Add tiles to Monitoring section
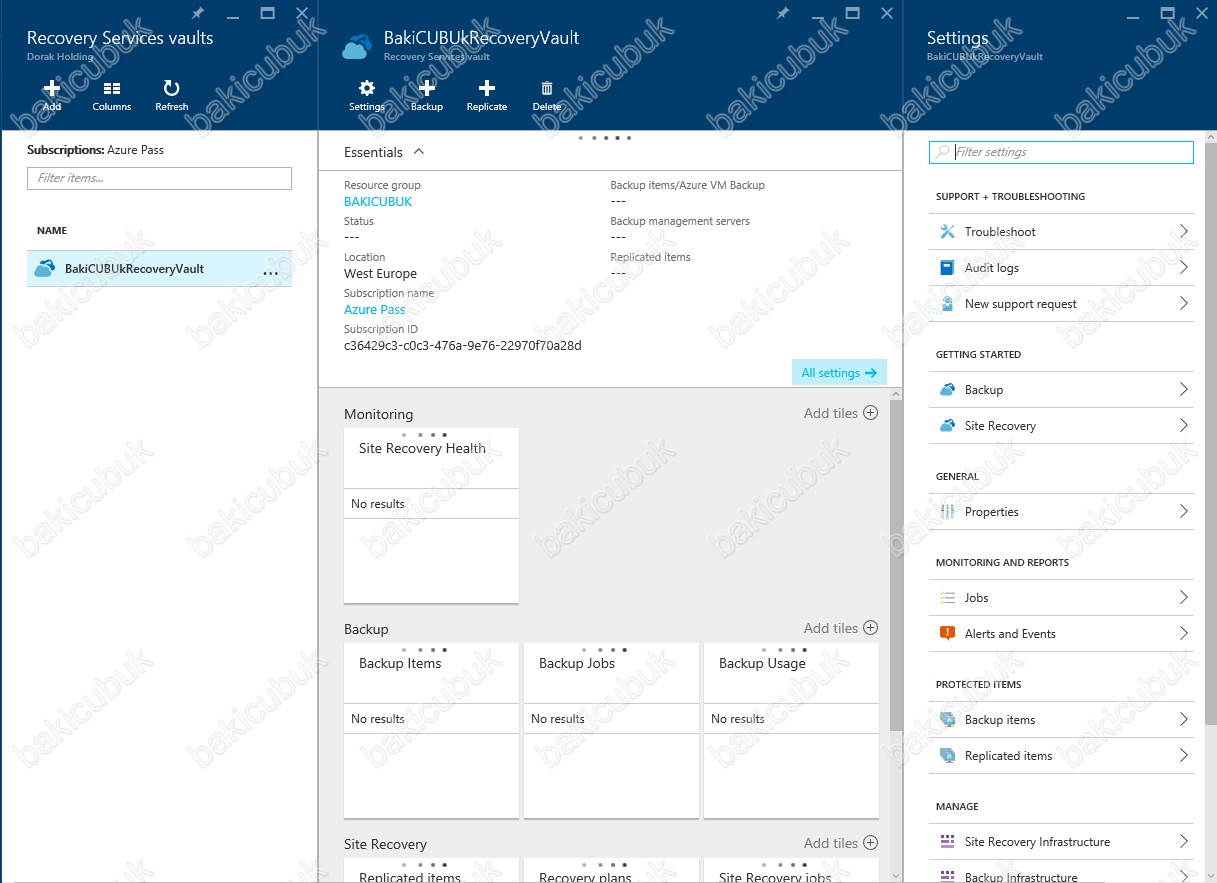Screen dimensions: 1217x883 point(841,413)
